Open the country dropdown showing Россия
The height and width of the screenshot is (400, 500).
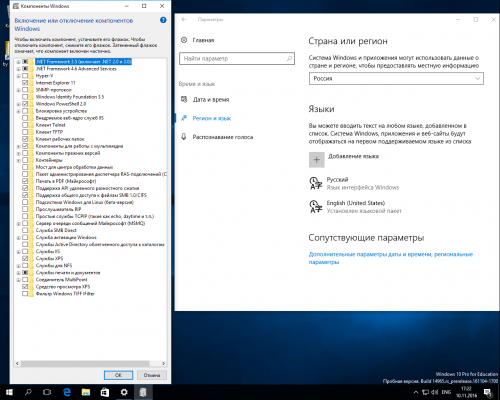[x=396, y=79]
